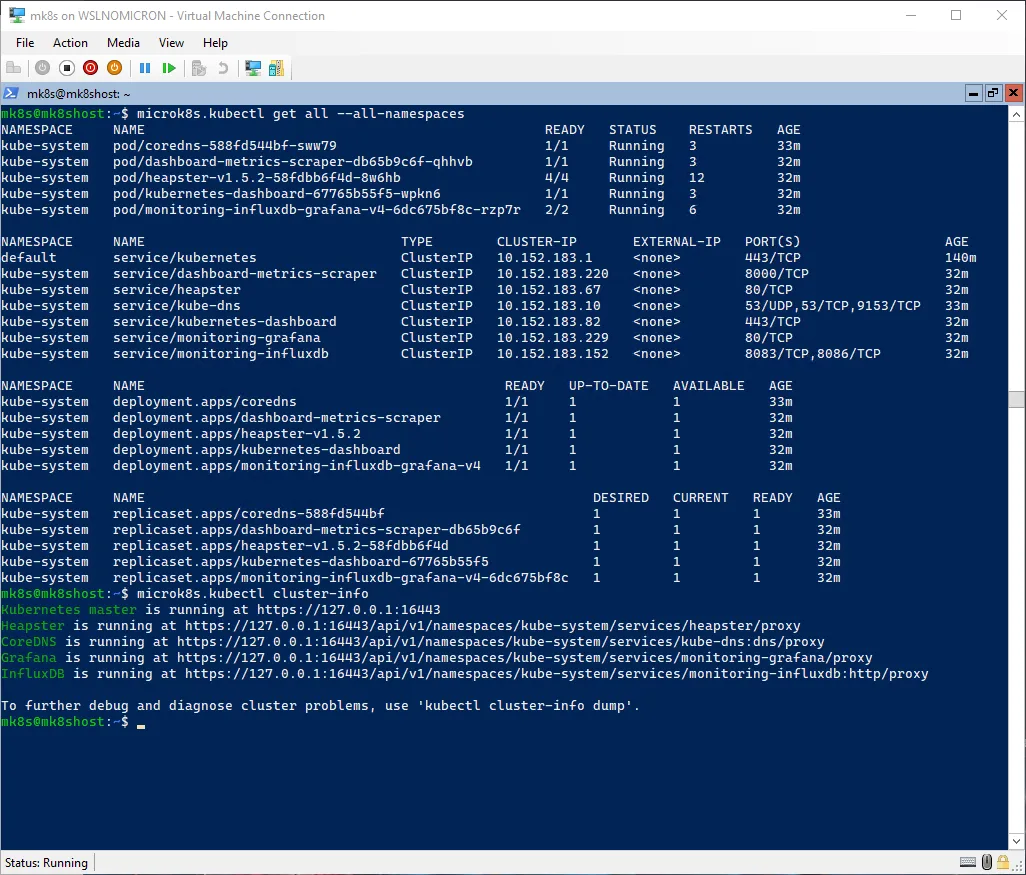Click the green Reset/Start icon
This screenshot has width=1026, height=875.
[169, 68]
